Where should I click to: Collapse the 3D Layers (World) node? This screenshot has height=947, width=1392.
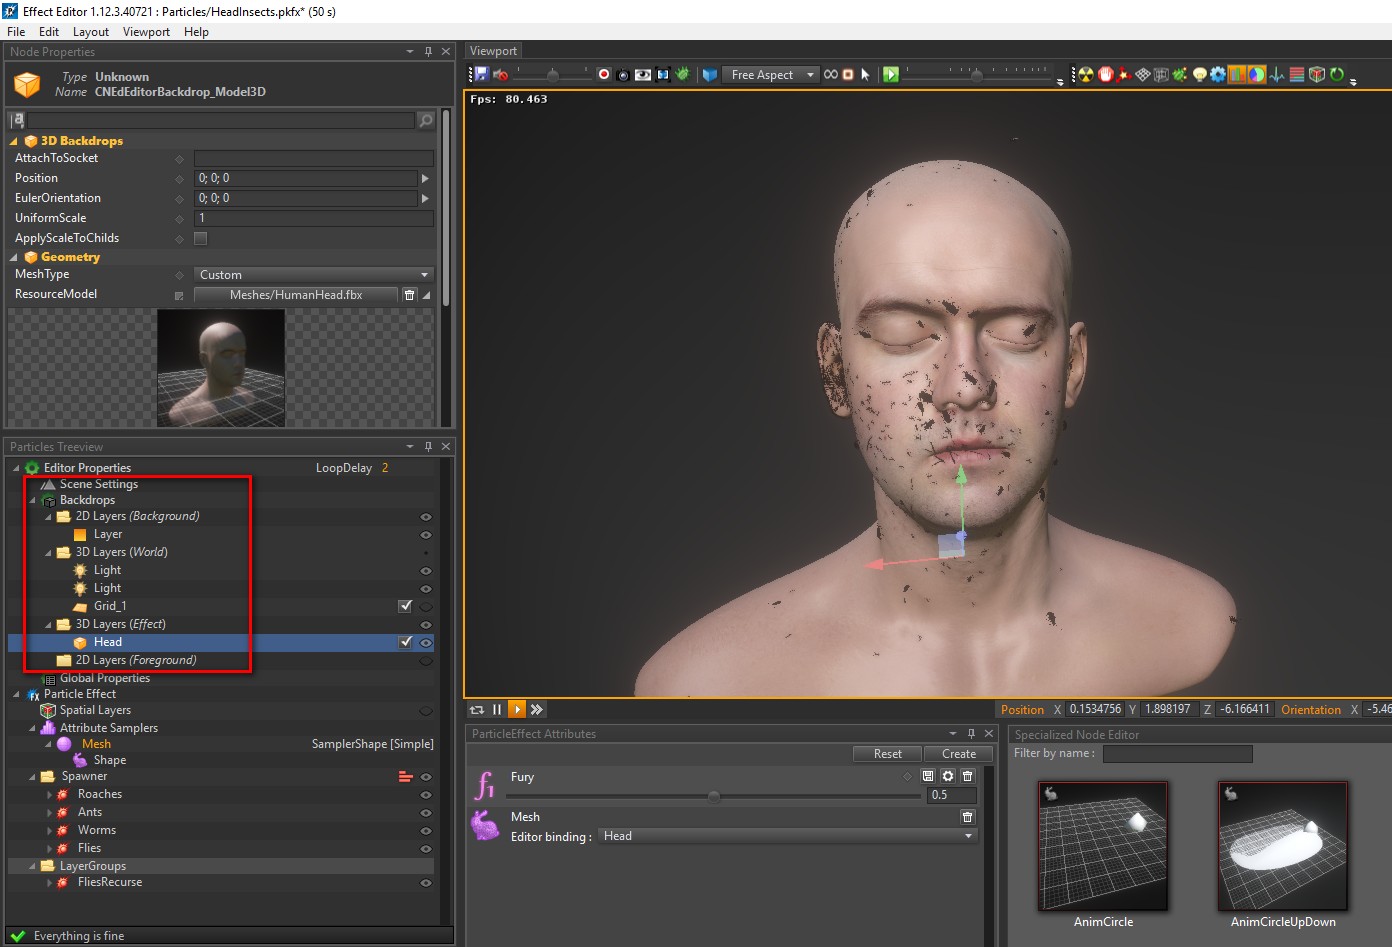click(48, 553)
